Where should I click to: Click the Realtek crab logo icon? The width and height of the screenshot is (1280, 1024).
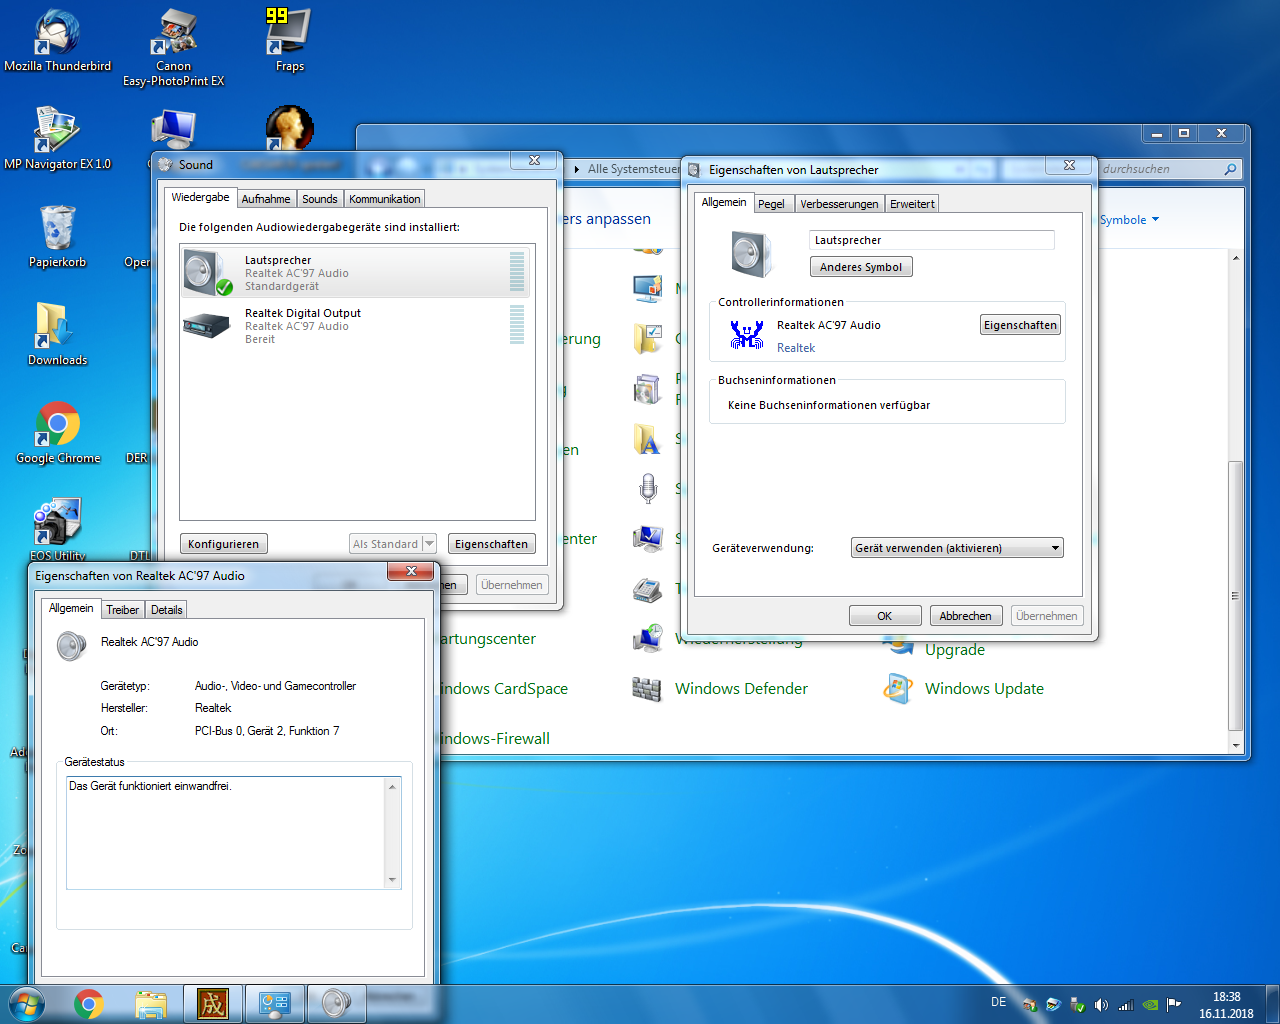coord(747,334)
